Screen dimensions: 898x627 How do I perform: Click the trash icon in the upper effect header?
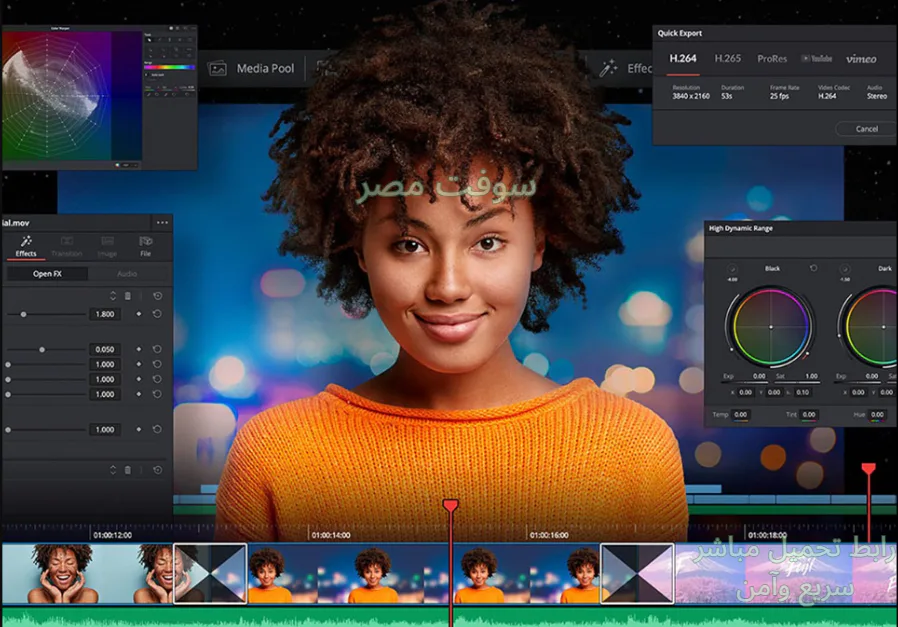(128, 296)
